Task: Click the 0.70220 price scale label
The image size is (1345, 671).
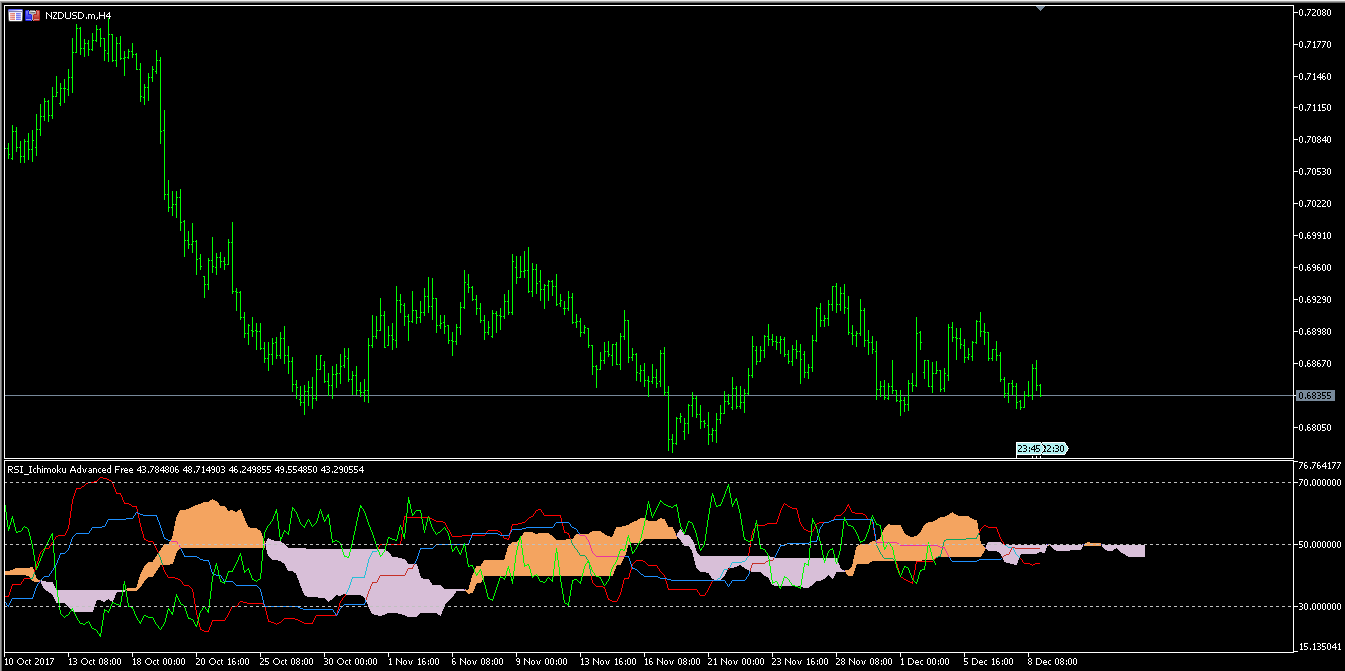Action: [x=1317, y=203]
